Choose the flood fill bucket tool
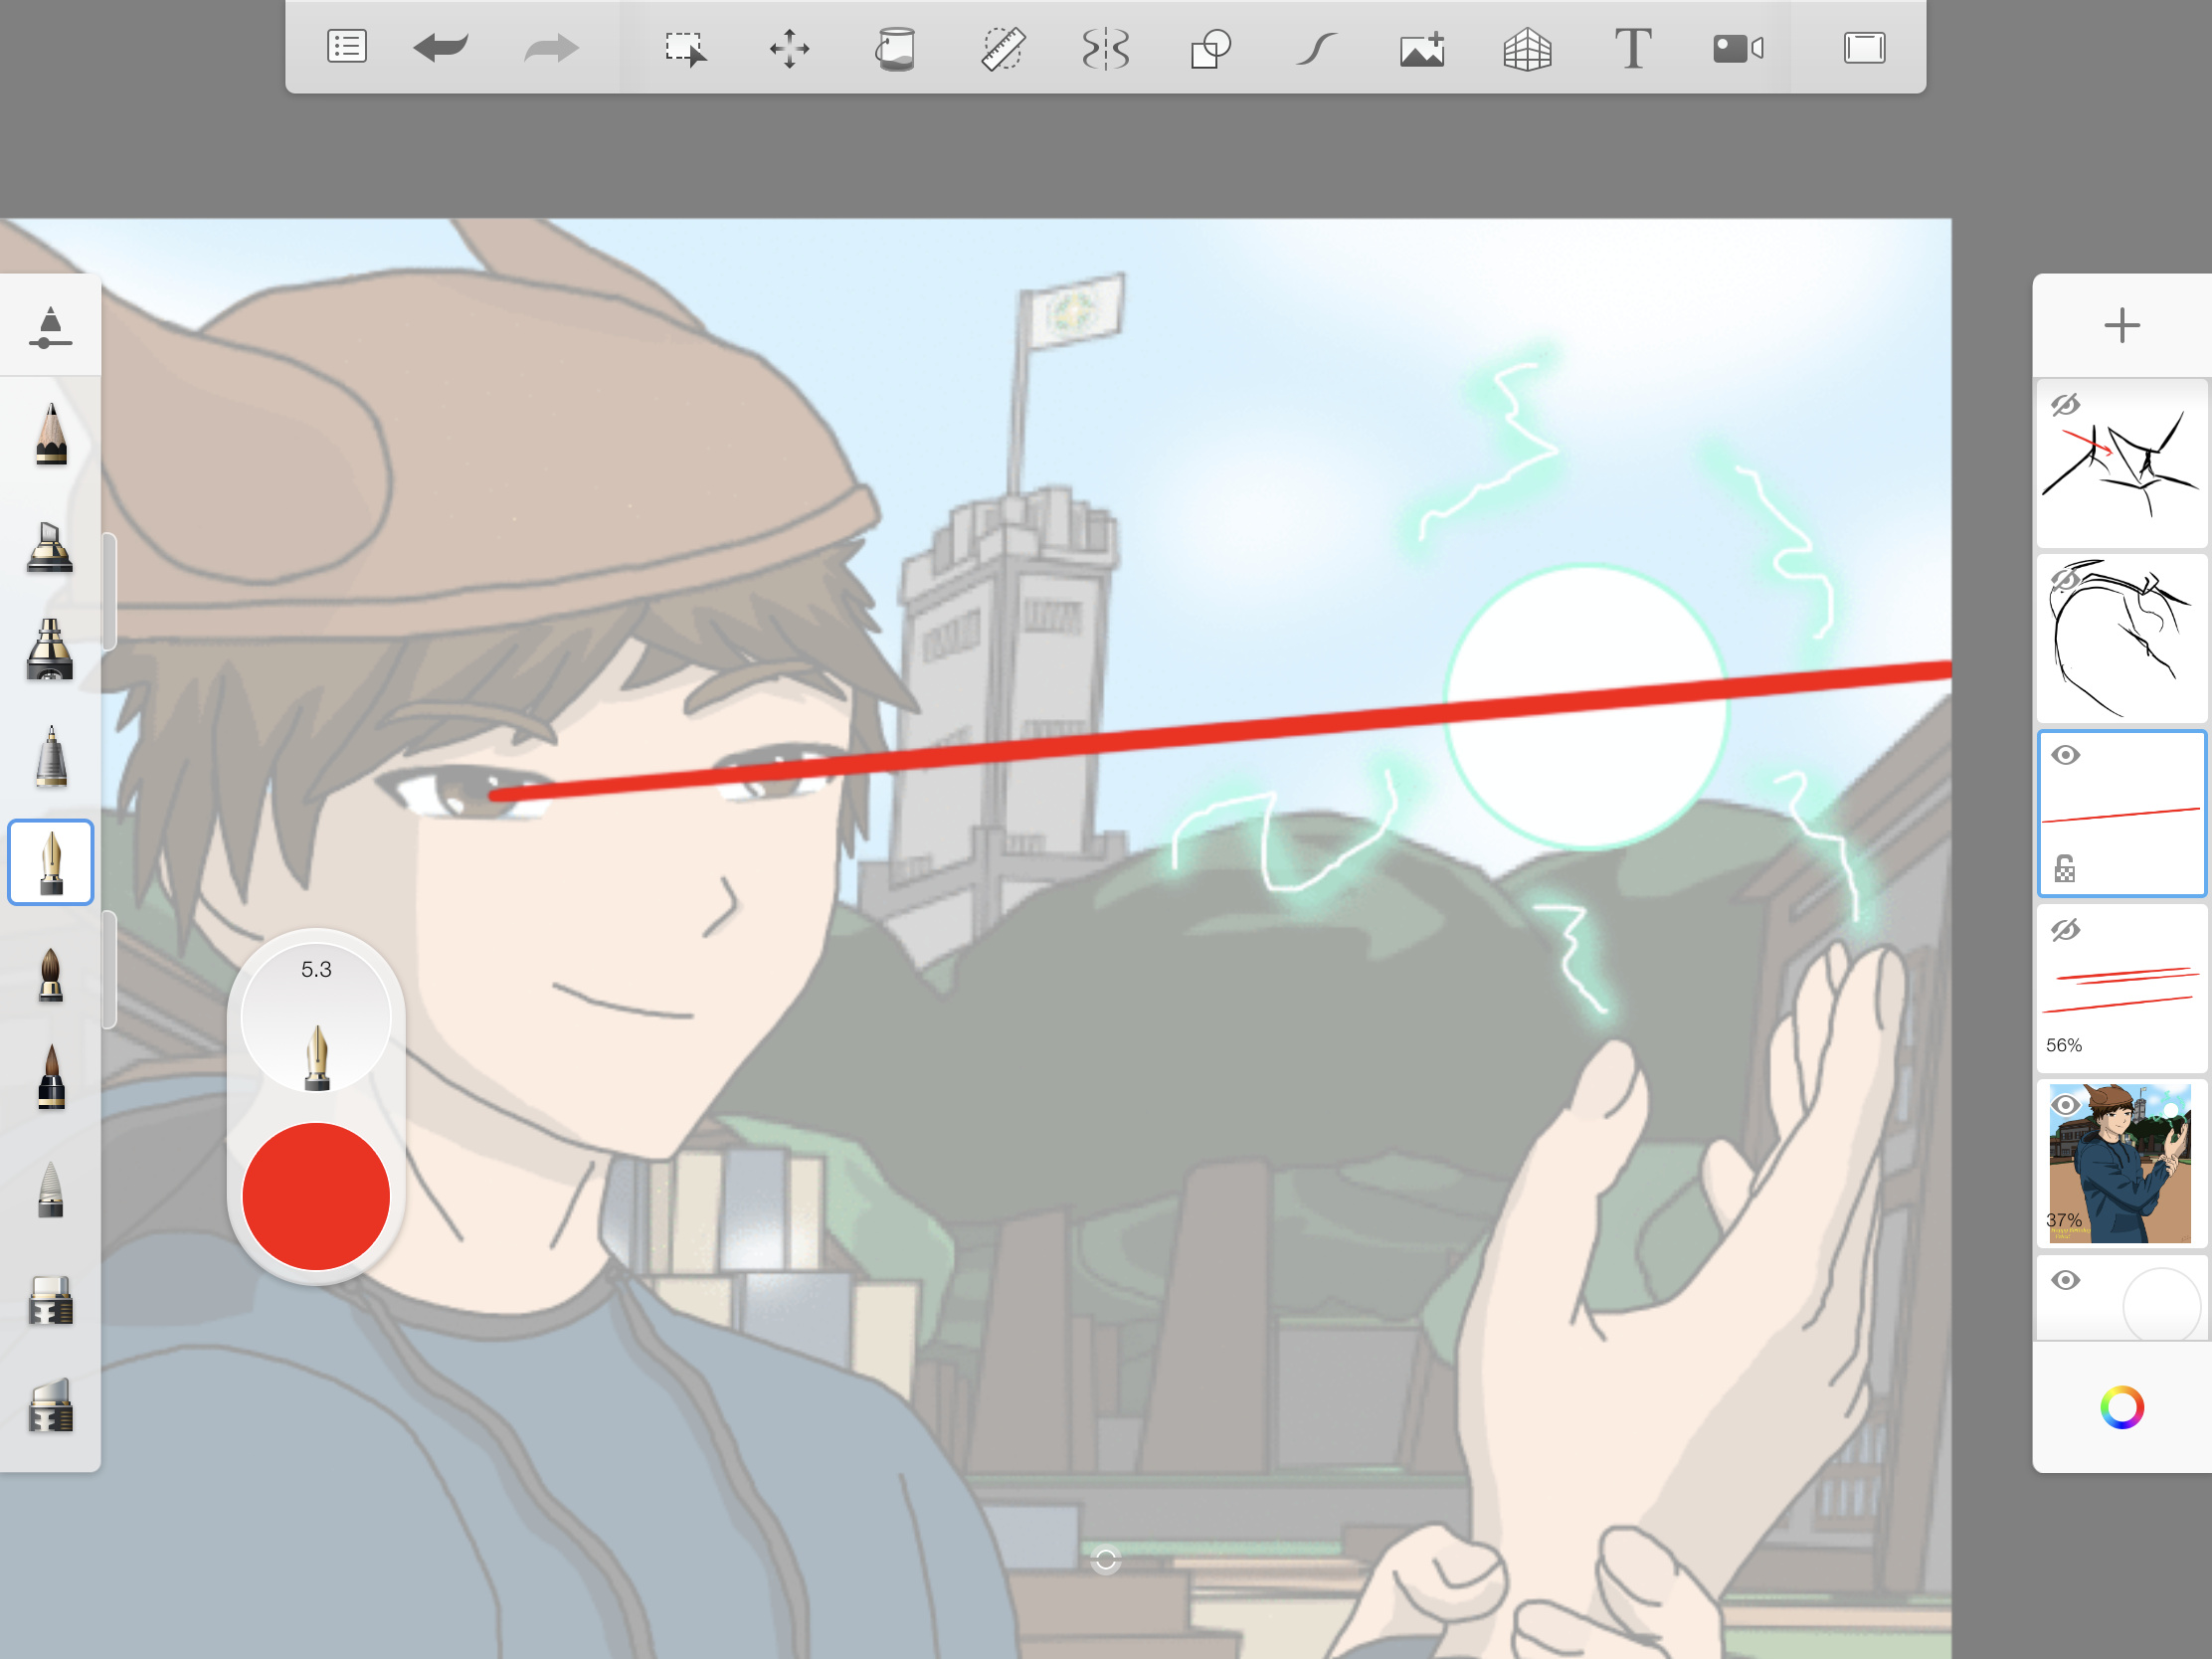Viewport: 2212px width, 1659px height. [x=895, y=48]
